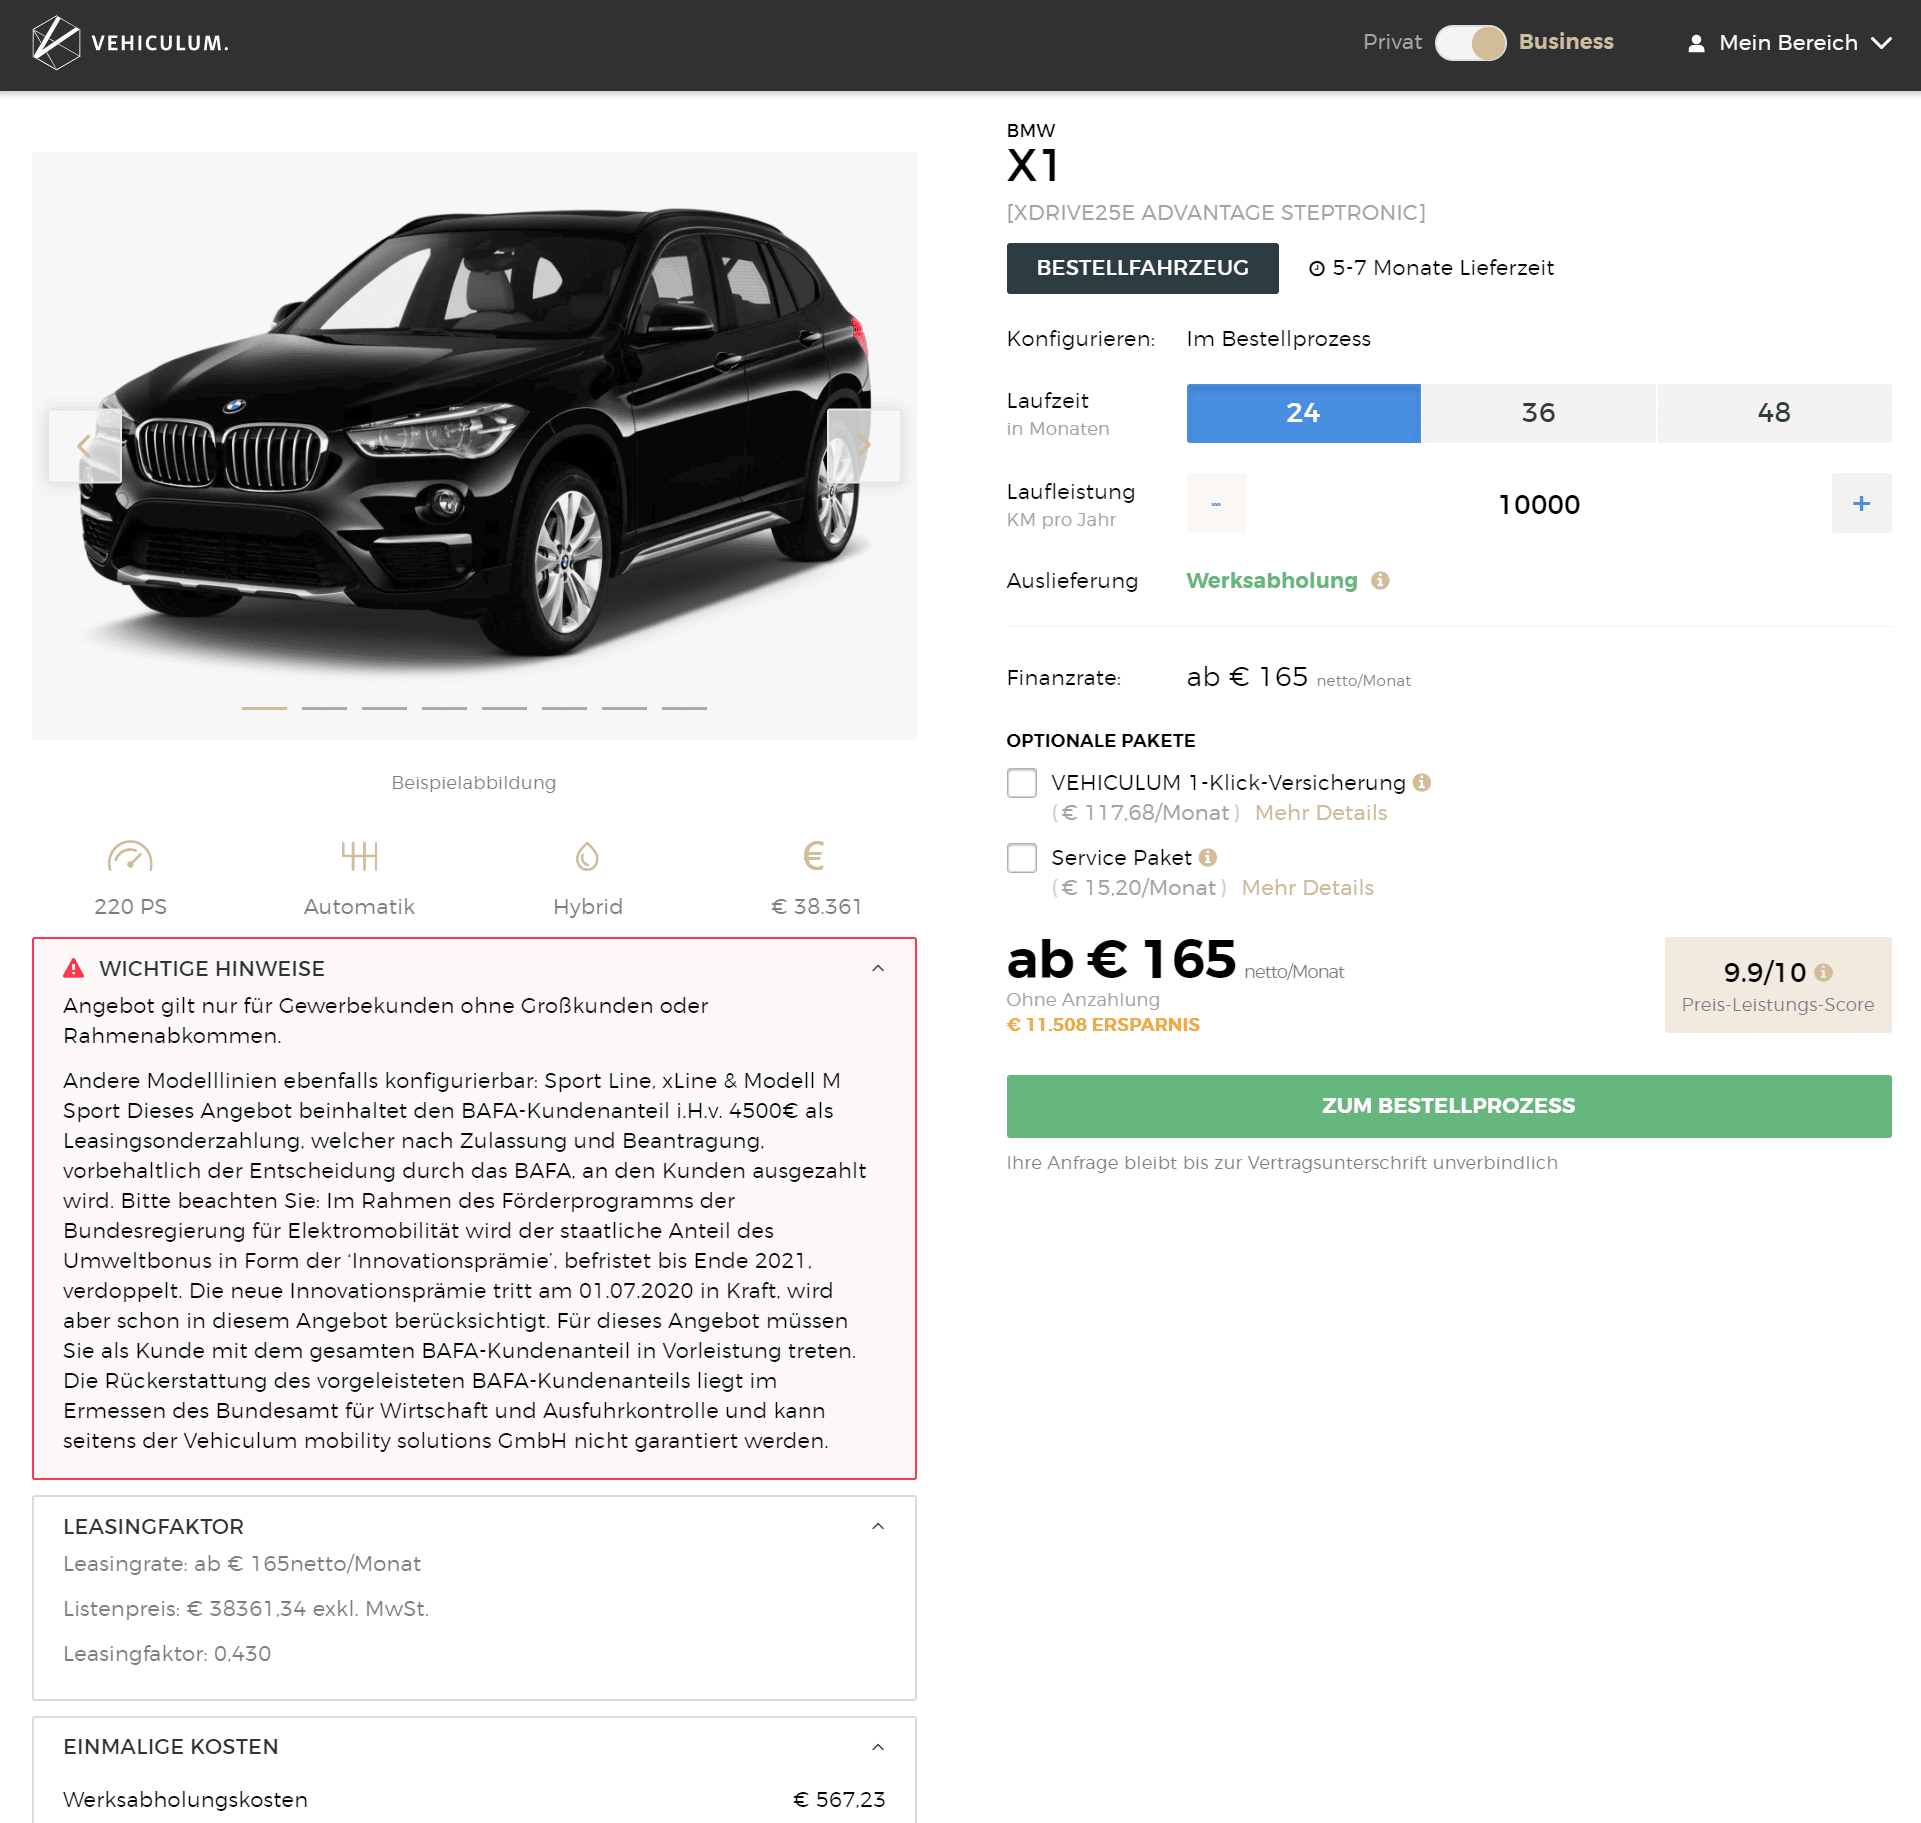Click Zum Bestellprozess button
Image resolution: width=1921 pixels, height=1823 pixels.
[x=1449, y=1106]
